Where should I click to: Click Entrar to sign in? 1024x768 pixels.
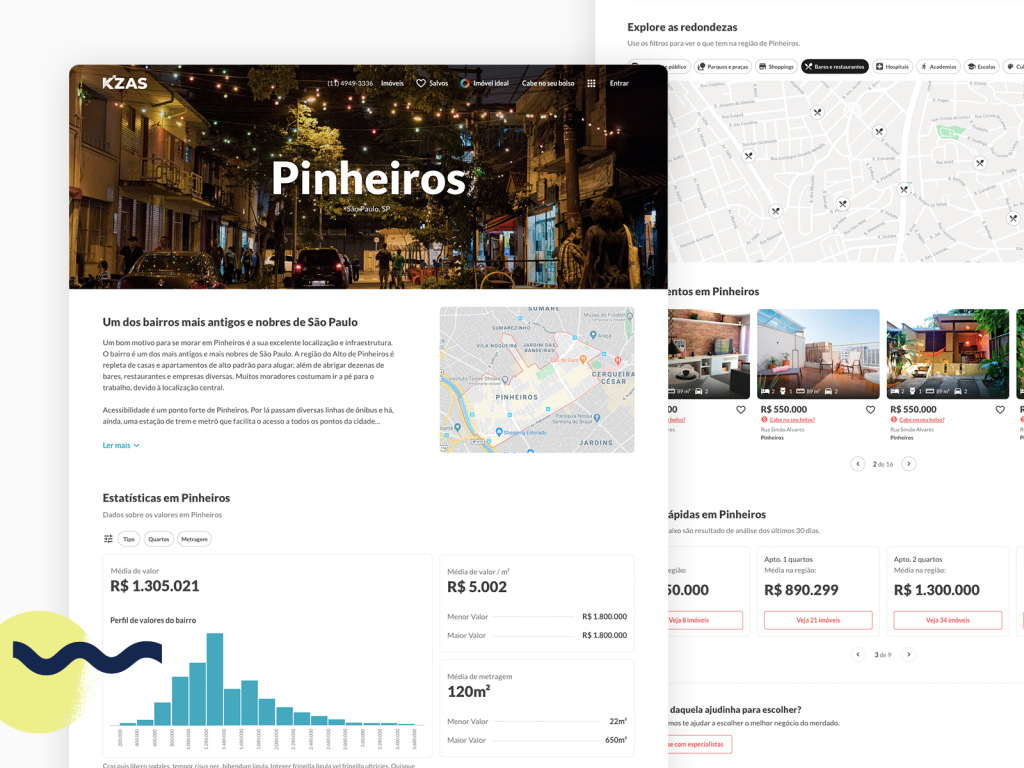click(619, 84)
